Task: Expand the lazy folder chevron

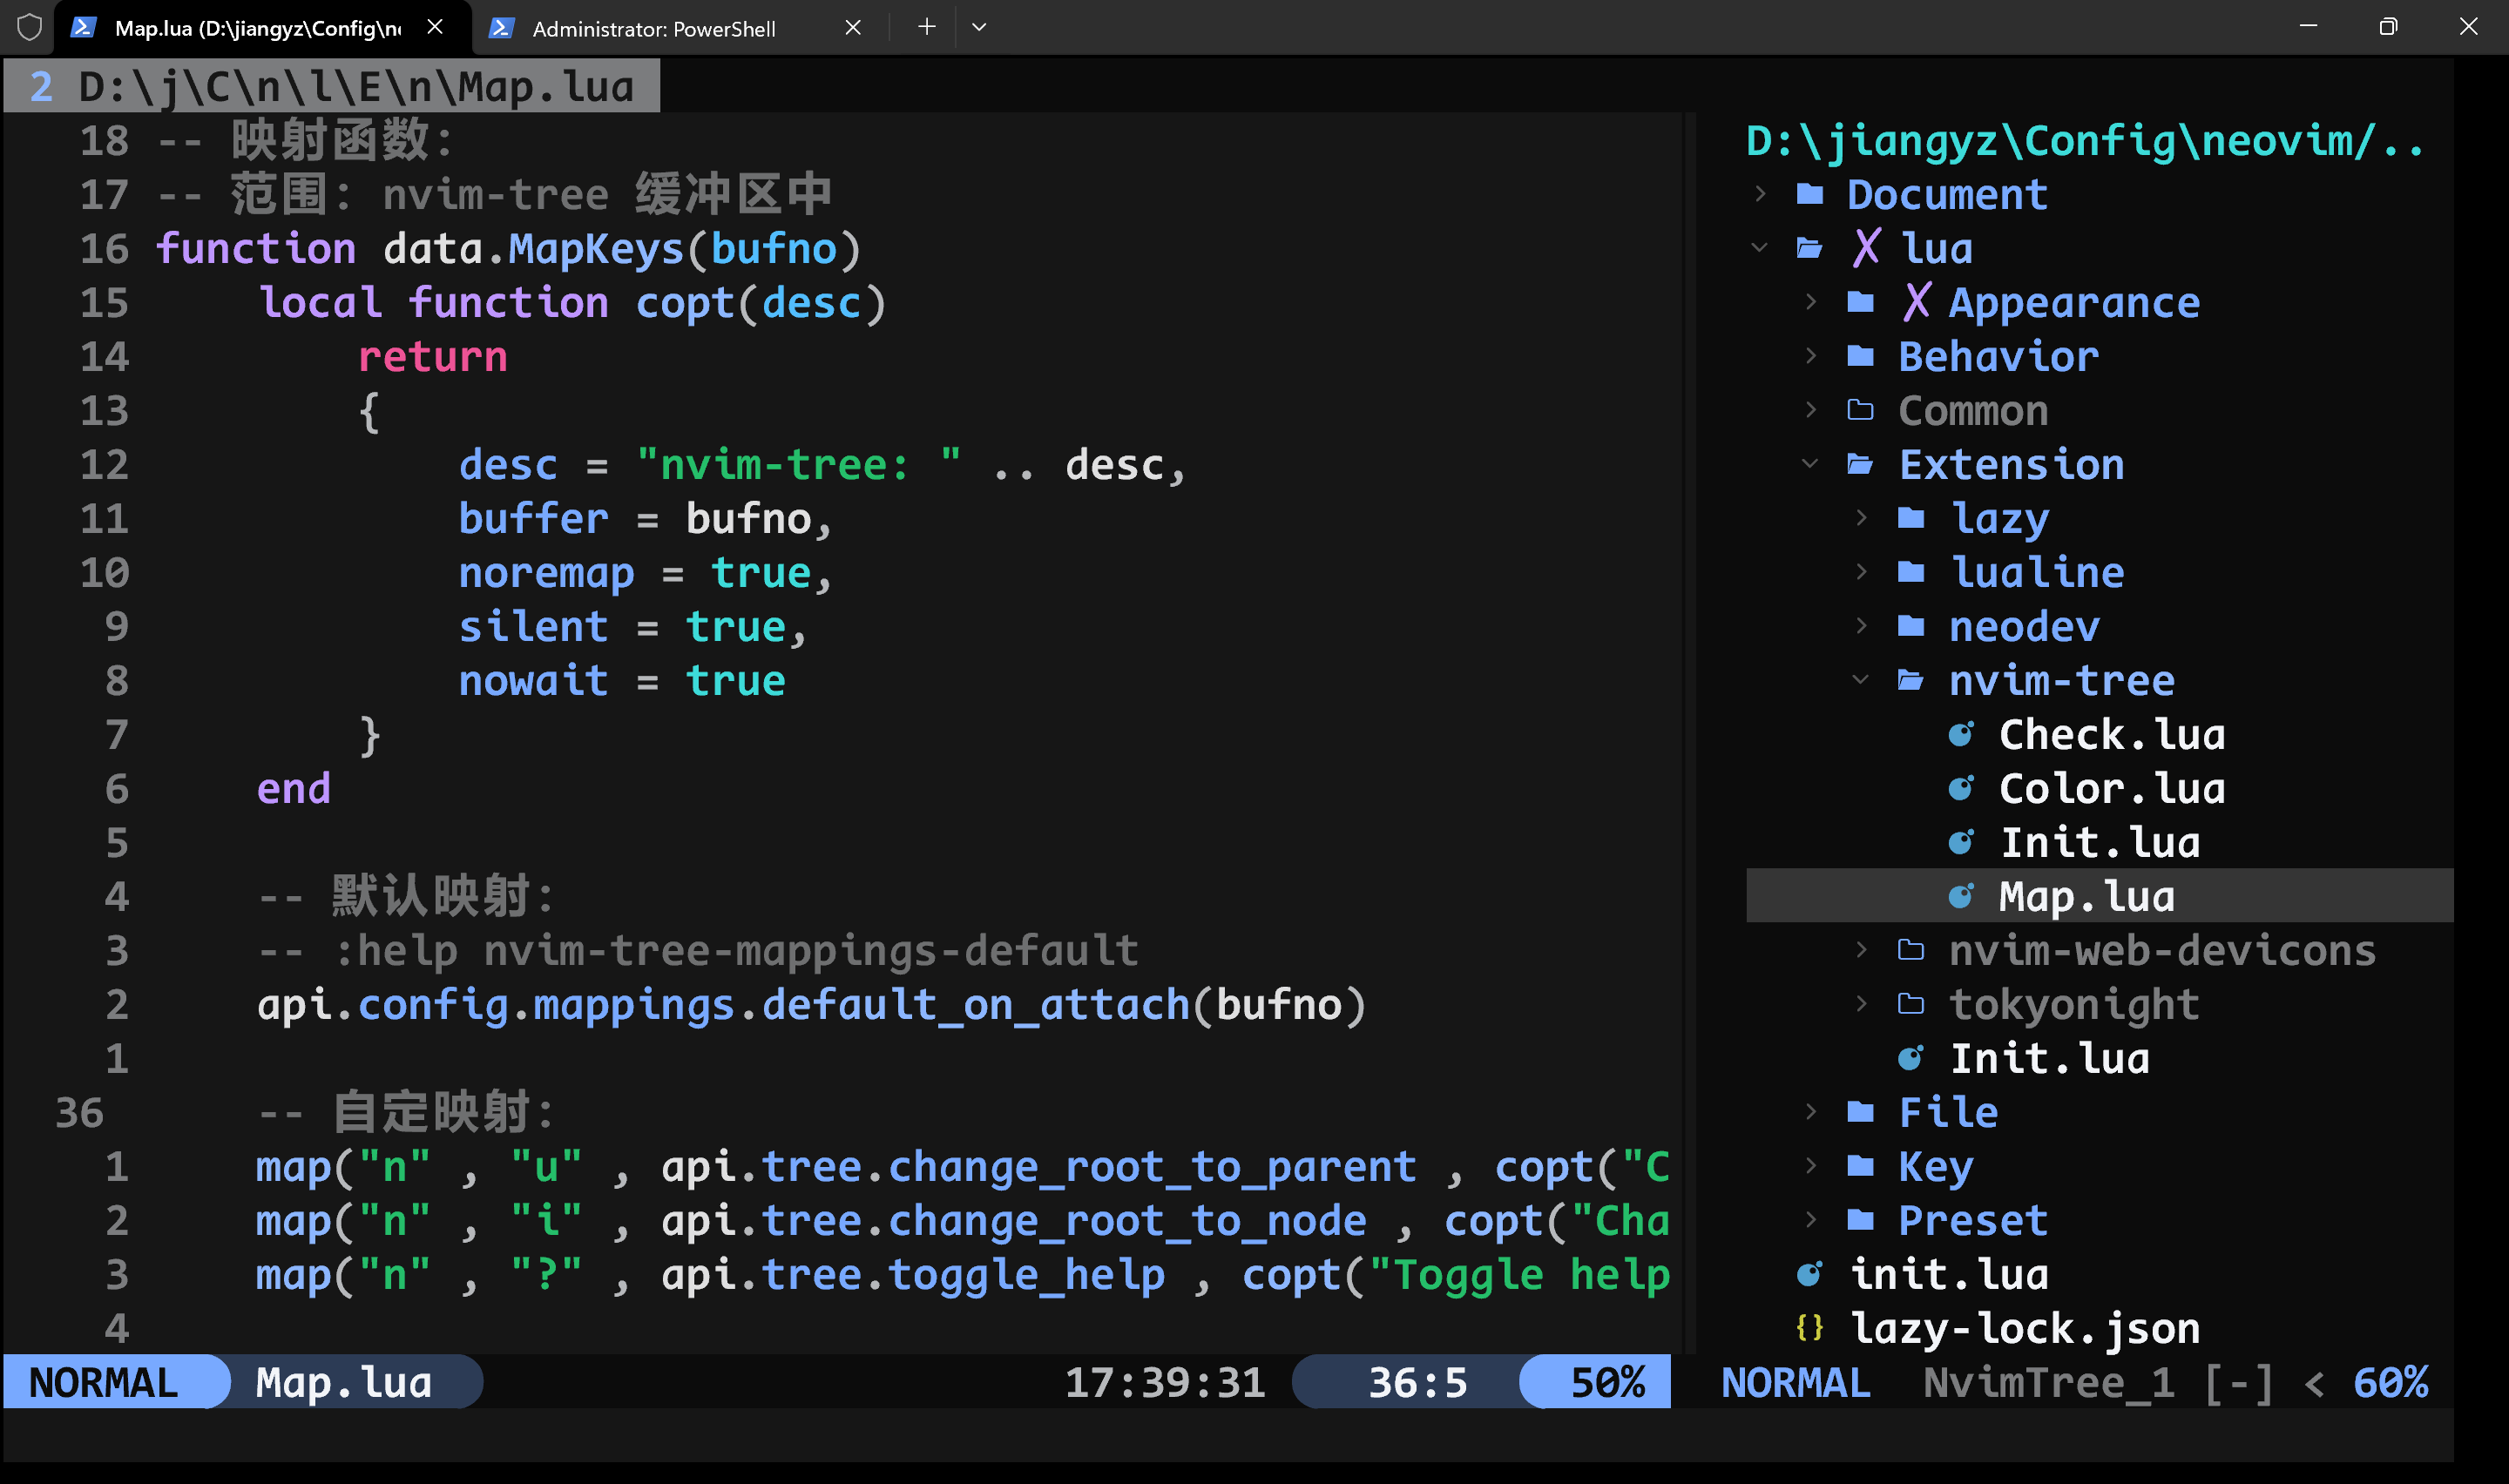Action: pyautogui.click(x=1861, y=518)
